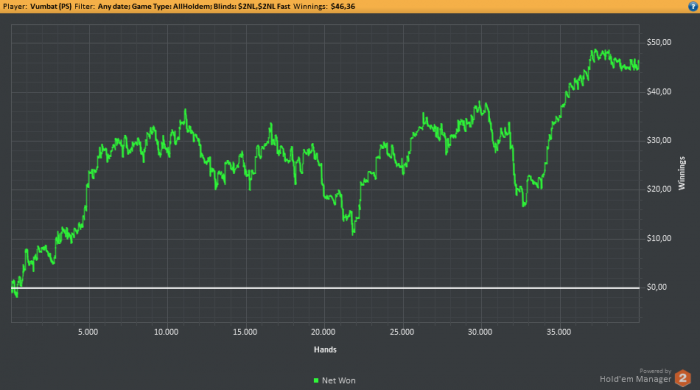Click the 5.000 hands tick label
This screenshot has height=390, width=700.
(88, 332)
